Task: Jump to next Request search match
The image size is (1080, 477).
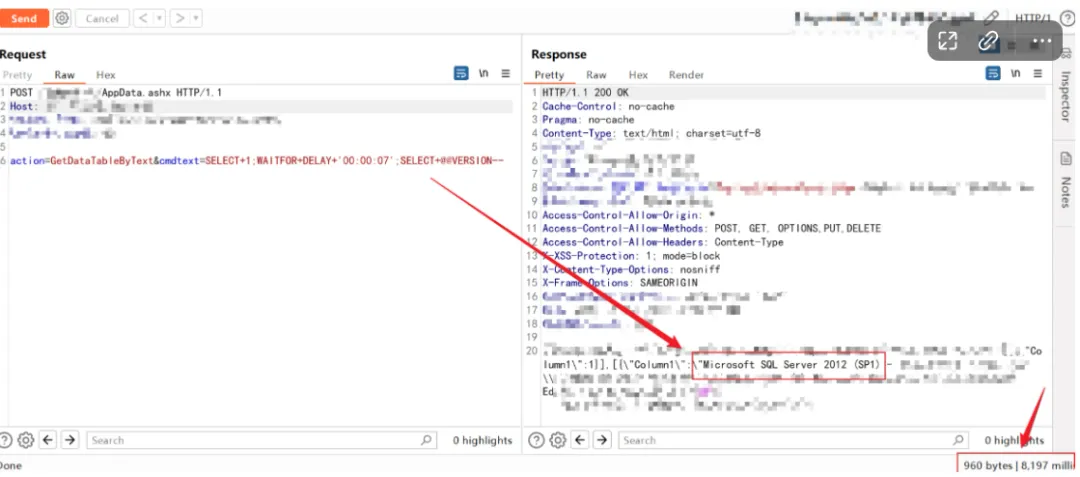Action: (x=70, y=440)
